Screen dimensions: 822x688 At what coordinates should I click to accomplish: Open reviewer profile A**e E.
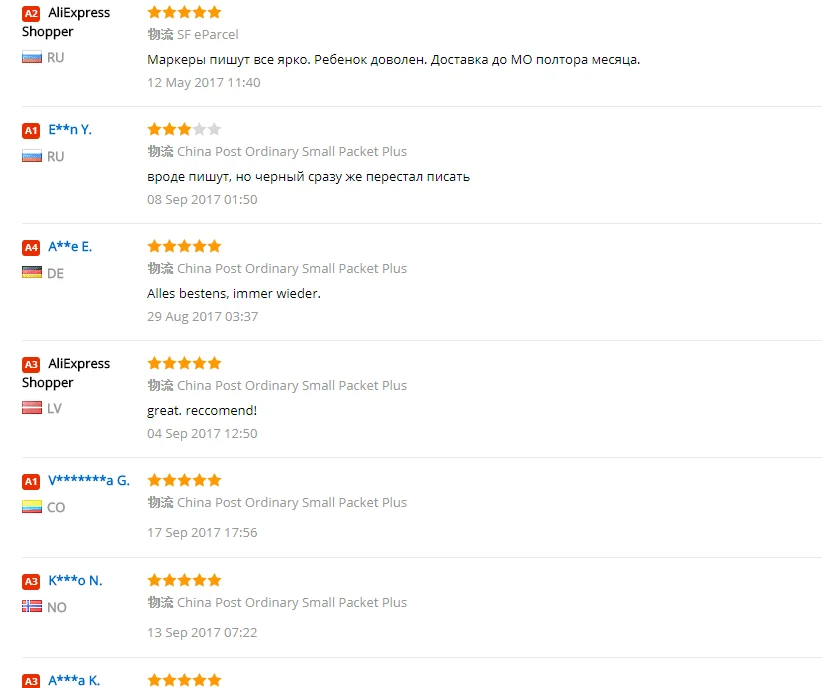pos(70,246)
